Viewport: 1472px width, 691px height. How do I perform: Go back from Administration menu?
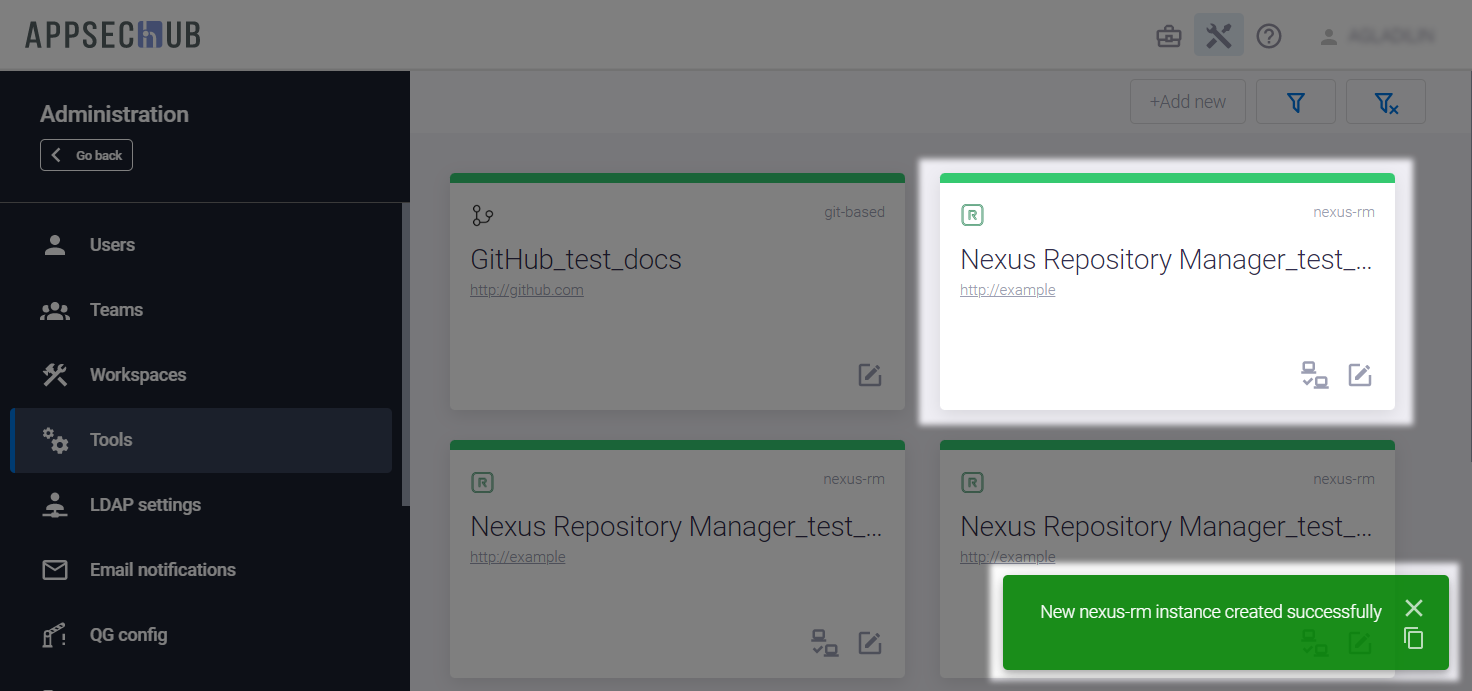click(87, 155)
